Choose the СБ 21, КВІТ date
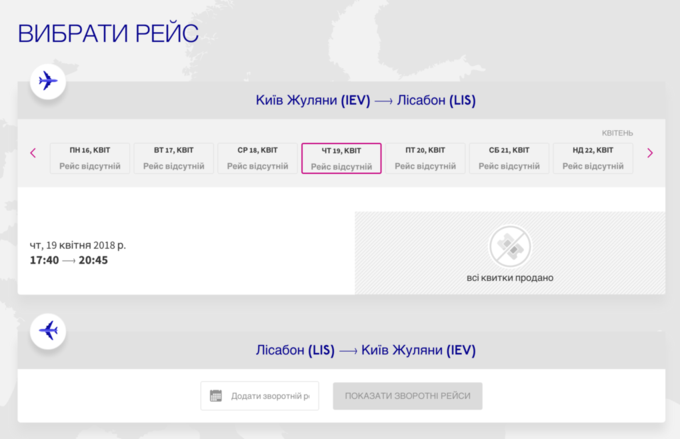This screenshot has width=680, height=439. pyautogui.click(x=509, y=158)
